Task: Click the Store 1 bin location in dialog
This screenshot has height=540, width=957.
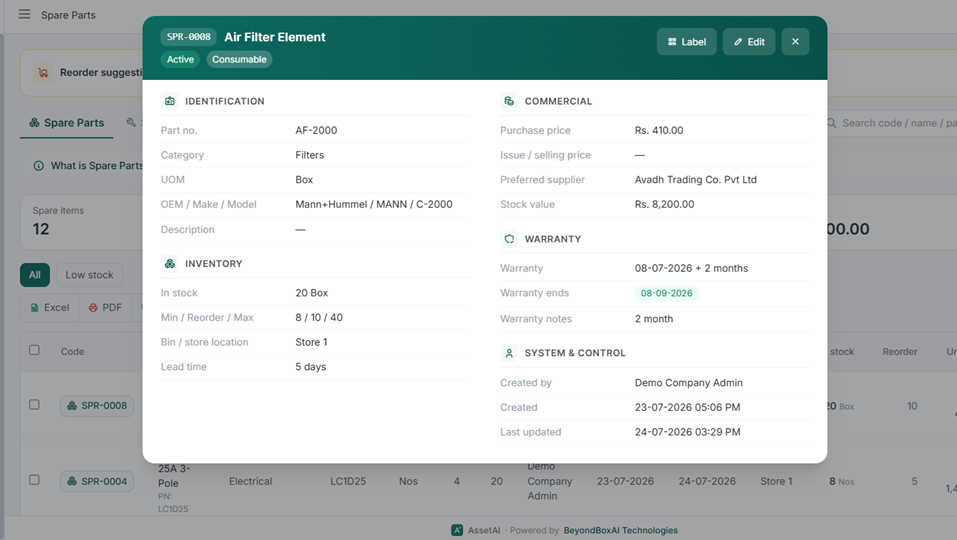Action: point(311,342)
